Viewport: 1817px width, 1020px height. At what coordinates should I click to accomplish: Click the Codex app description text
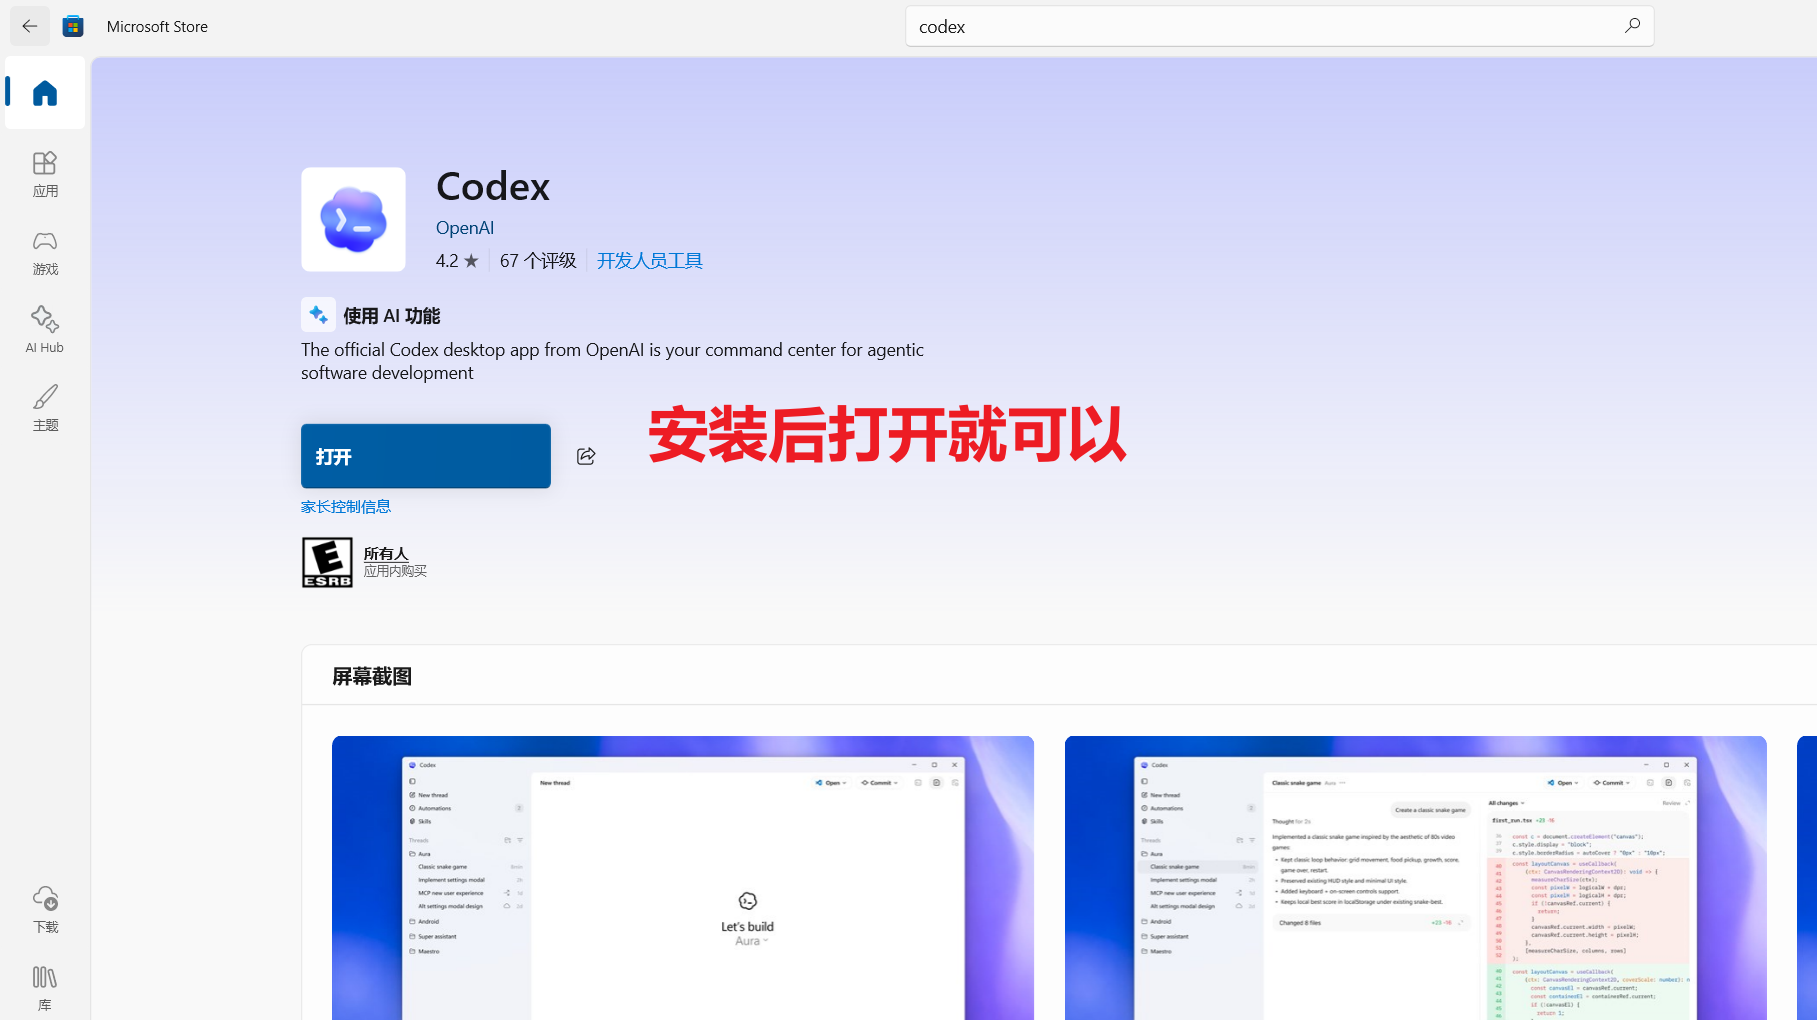[x=612, y=361]
